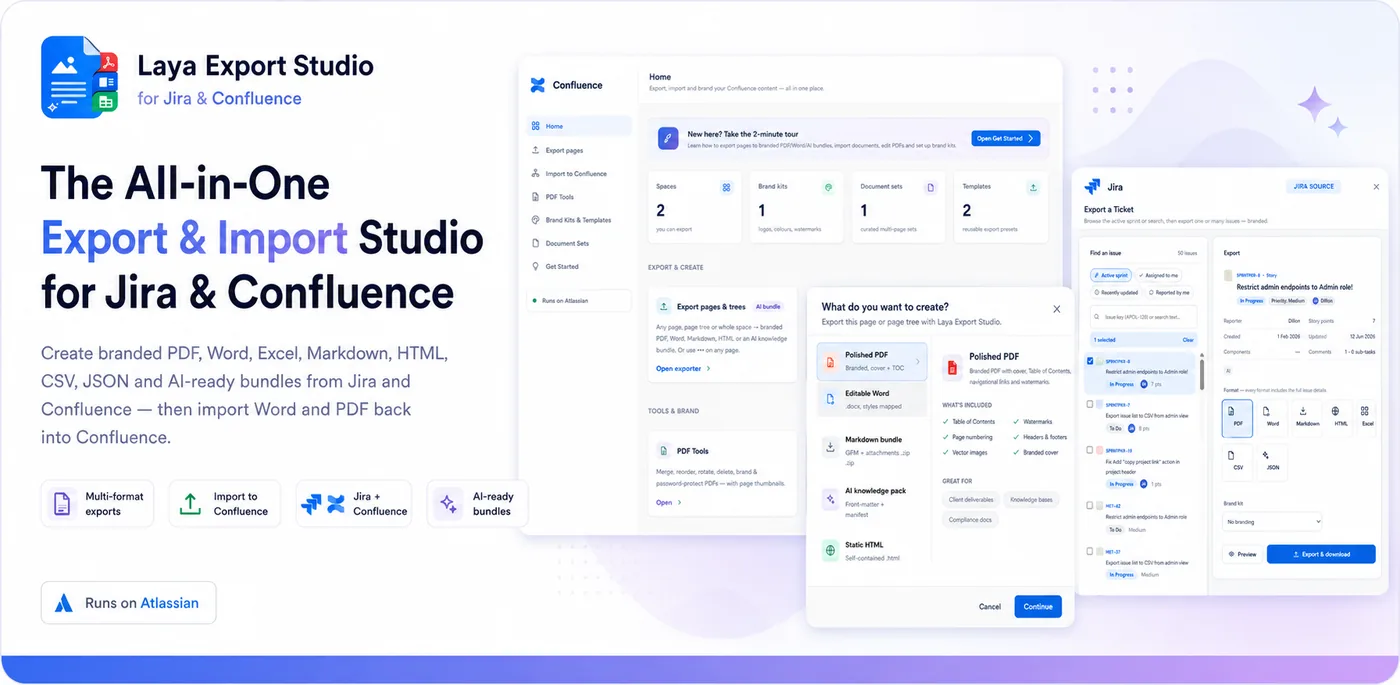Clear the selected issues with Clear link
The width and height of the screenshot is (1400, 685).
click(1188, 340)
